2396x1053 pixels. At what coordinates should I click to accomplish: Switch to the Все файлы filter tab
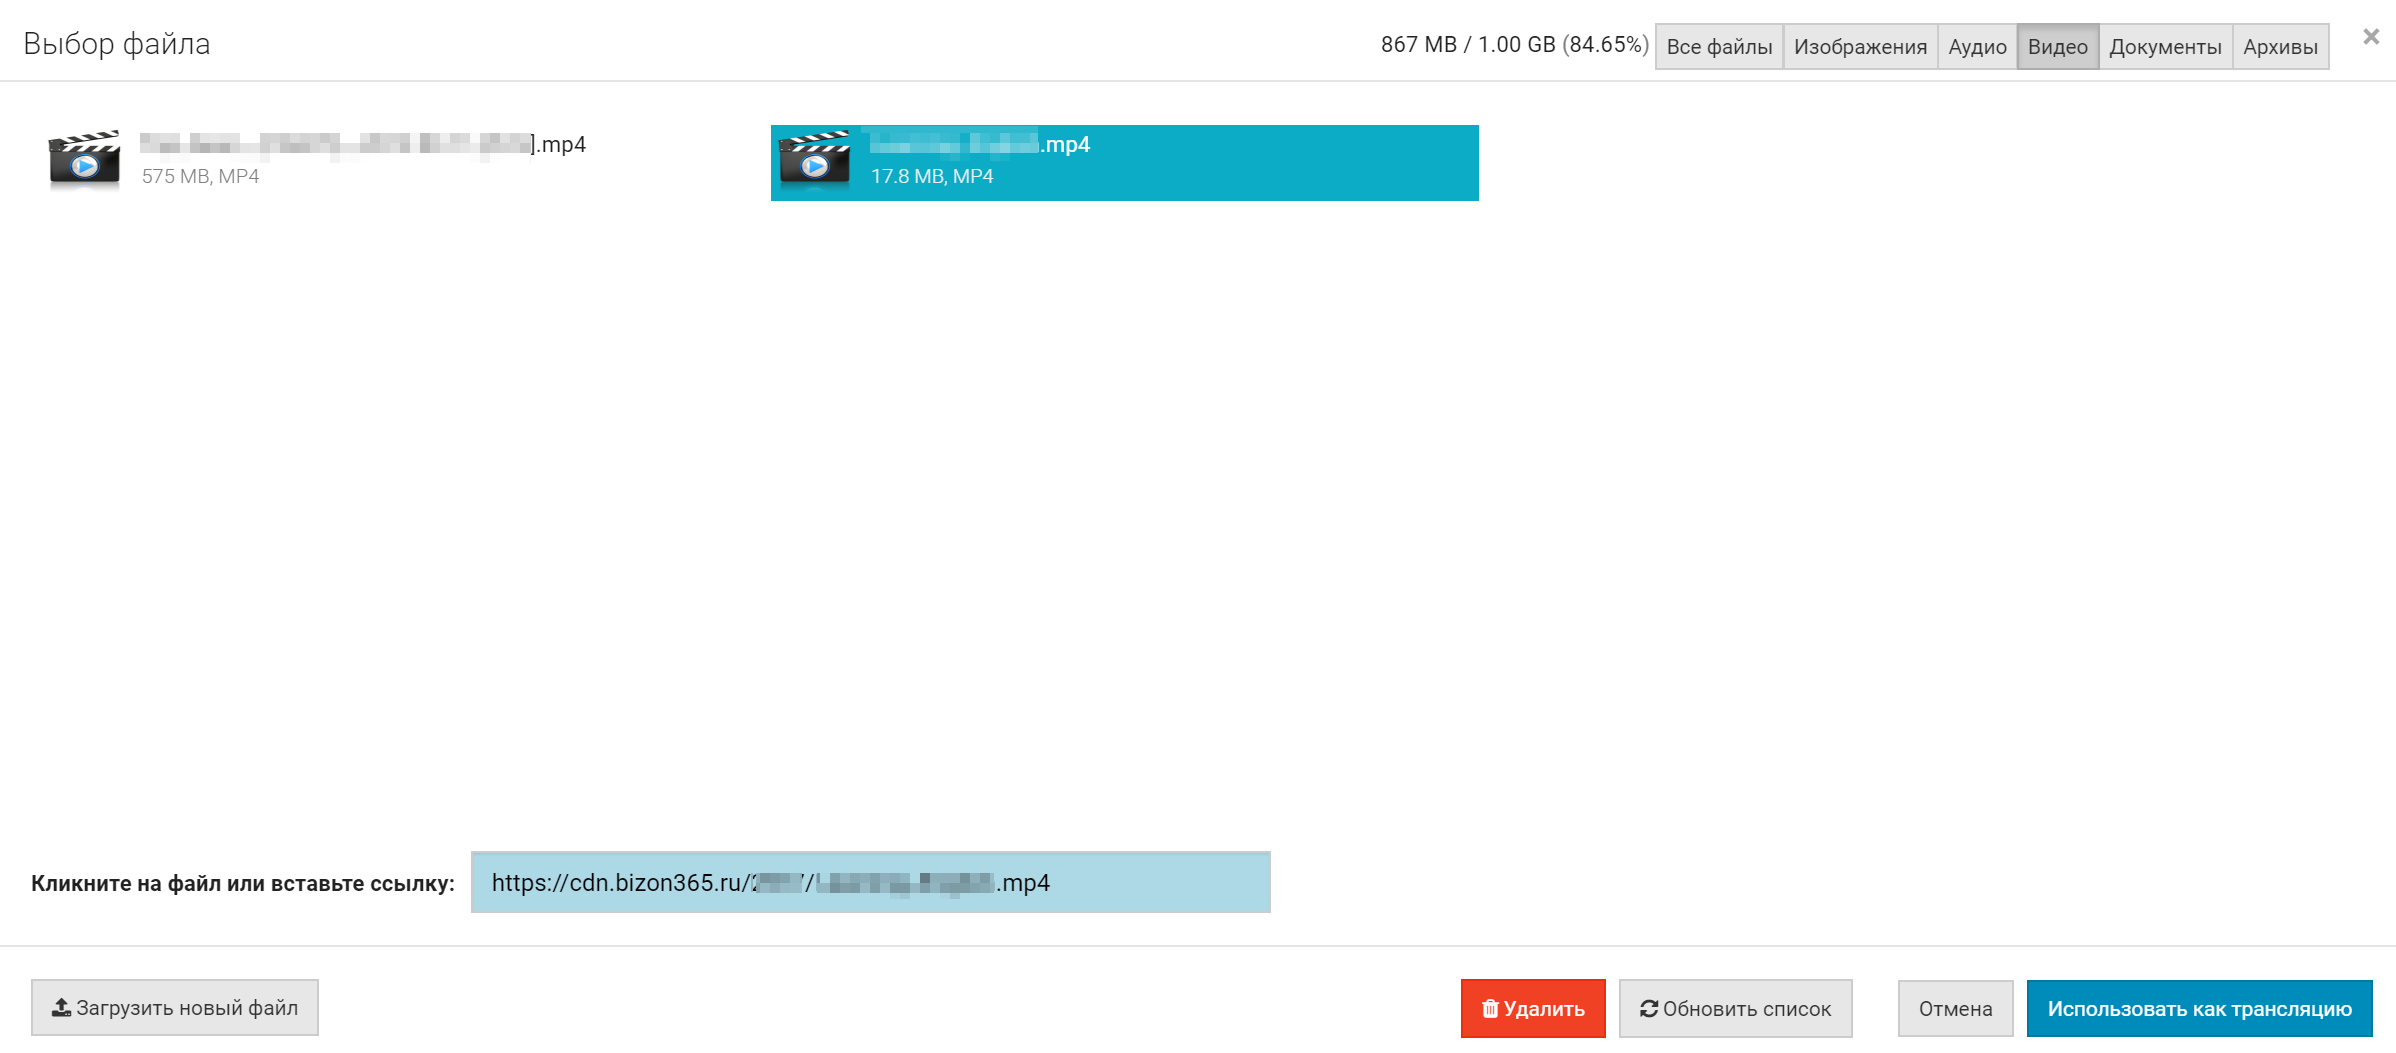click(1719, 47)
